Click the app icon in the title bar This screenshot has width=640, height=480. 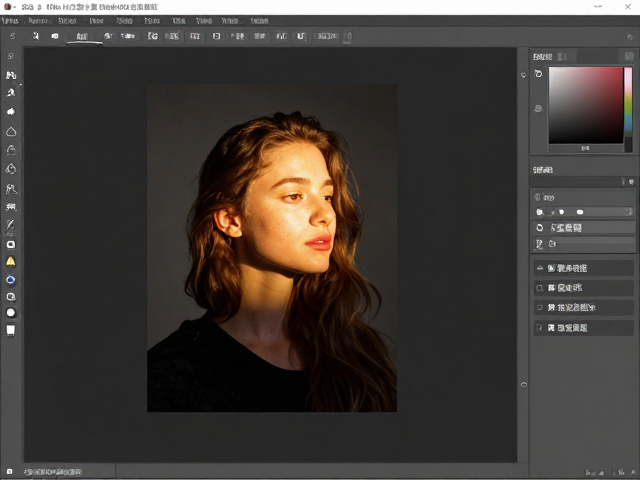tap(7, 7)
